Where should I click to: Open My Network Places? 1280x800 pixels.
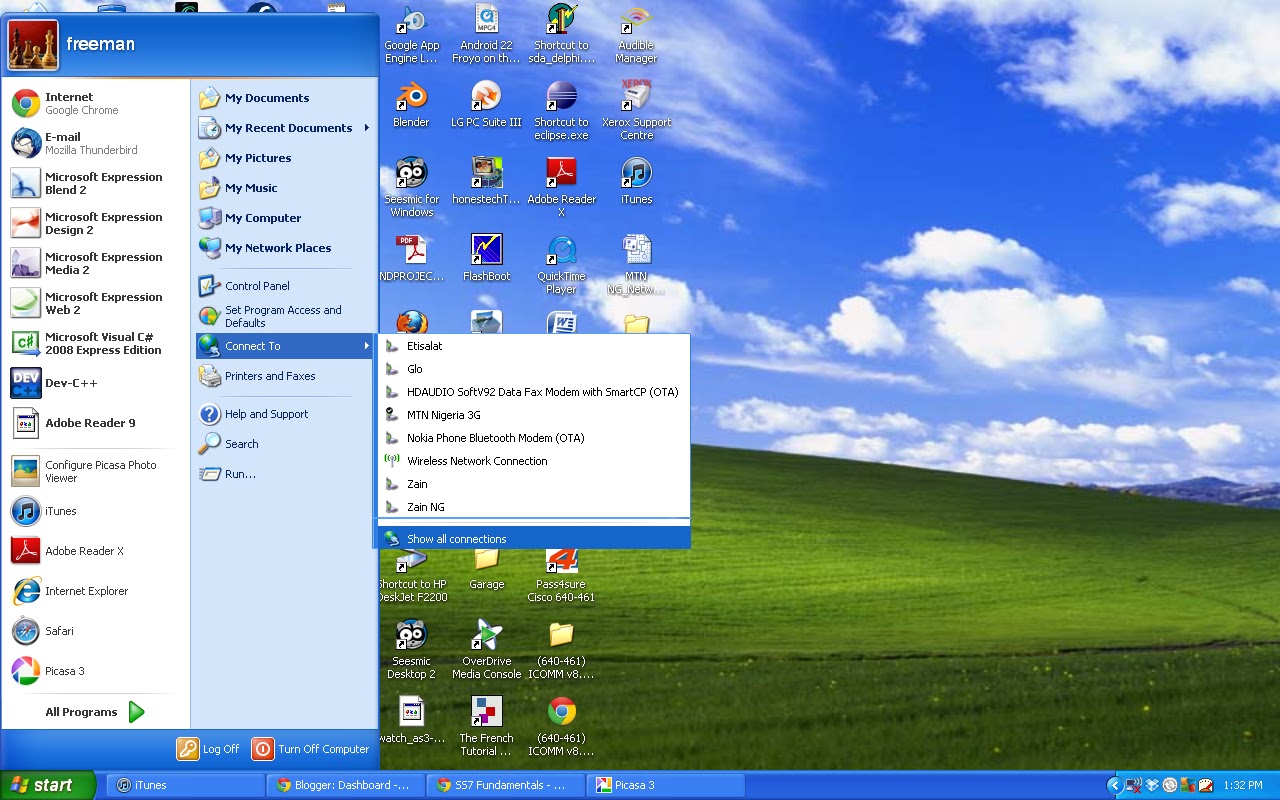(x=284, y=248)
